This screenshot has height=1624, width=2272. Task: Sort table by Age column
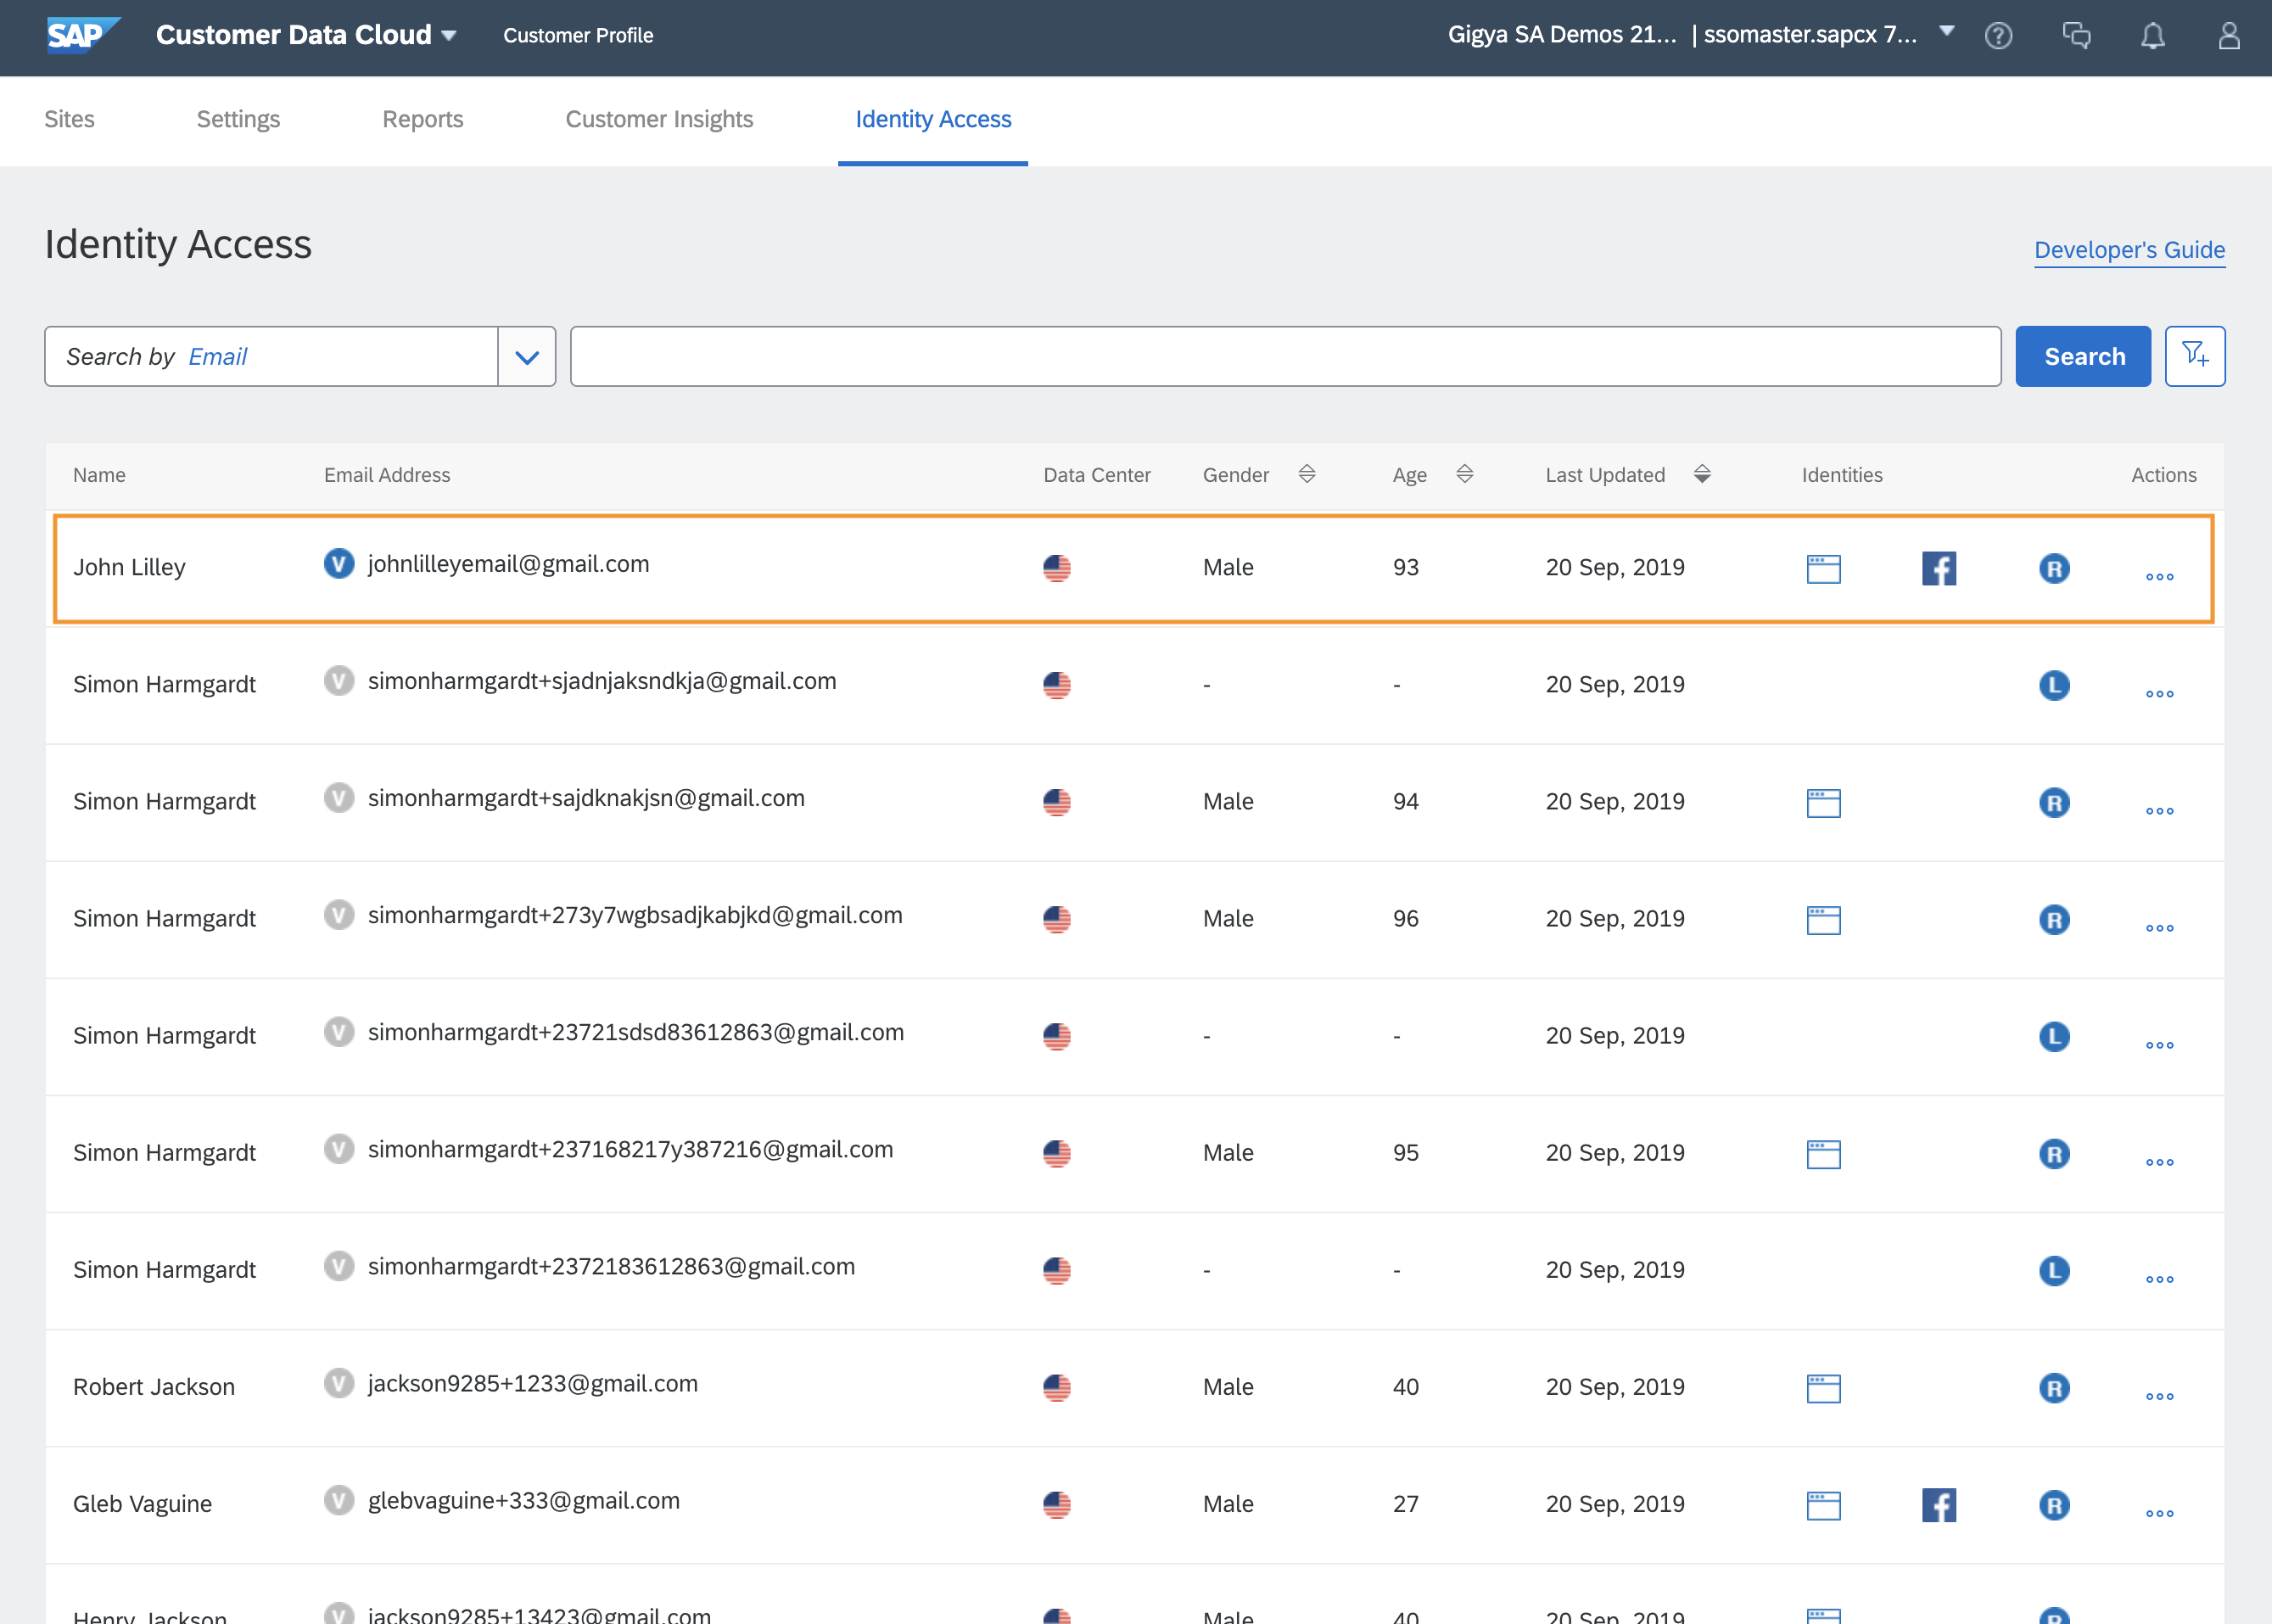1464,474
